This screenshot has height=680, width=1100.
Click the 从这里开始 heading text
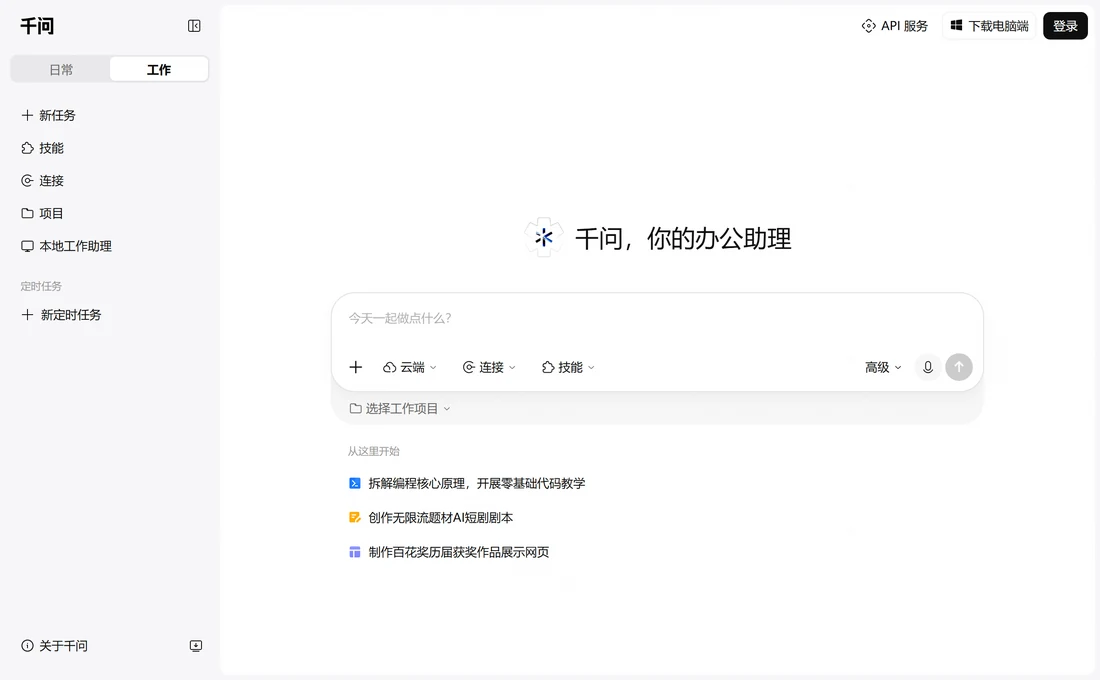pos(374,451)
